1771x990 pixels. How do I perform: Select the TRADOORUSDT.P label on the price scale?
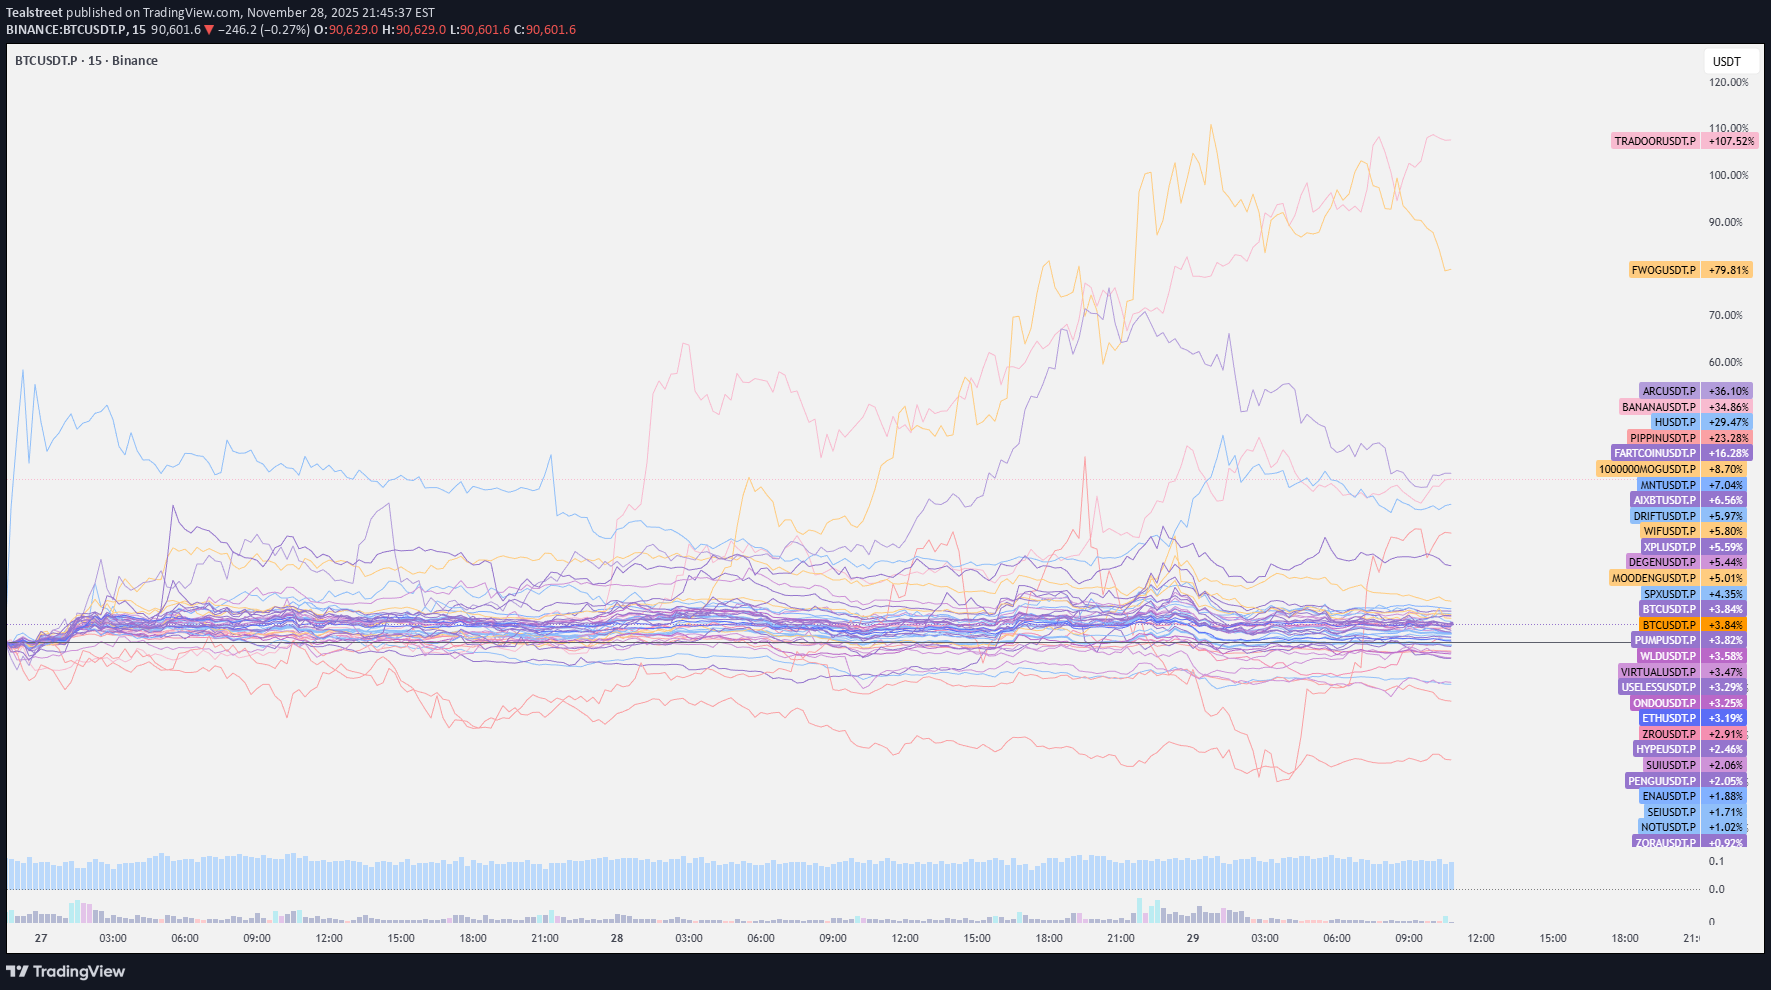tap(1654, 141)
